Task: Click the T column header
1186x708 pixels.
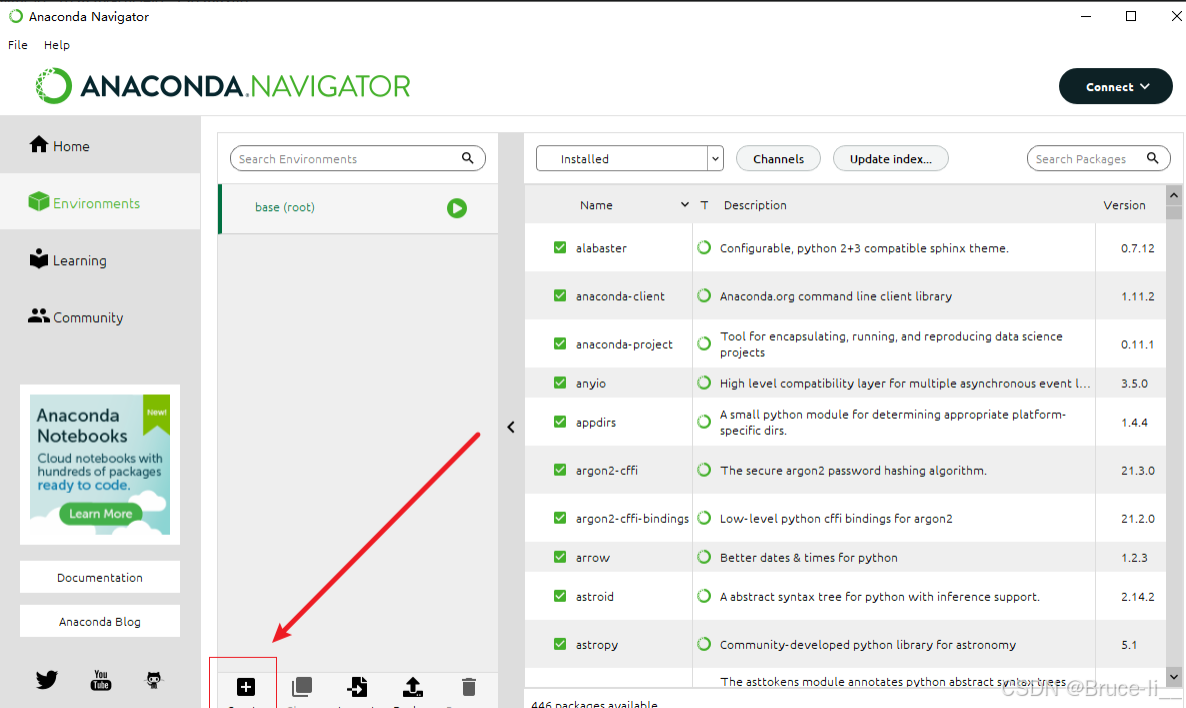Action: click(x=704, y=205)
